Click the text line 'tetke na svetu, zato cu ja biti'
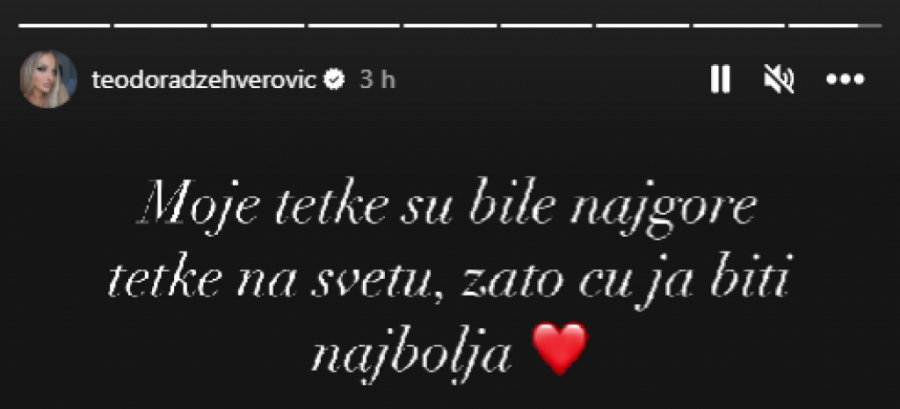The height and width of the screenshot is (409, 900). [x=449, y=283]
